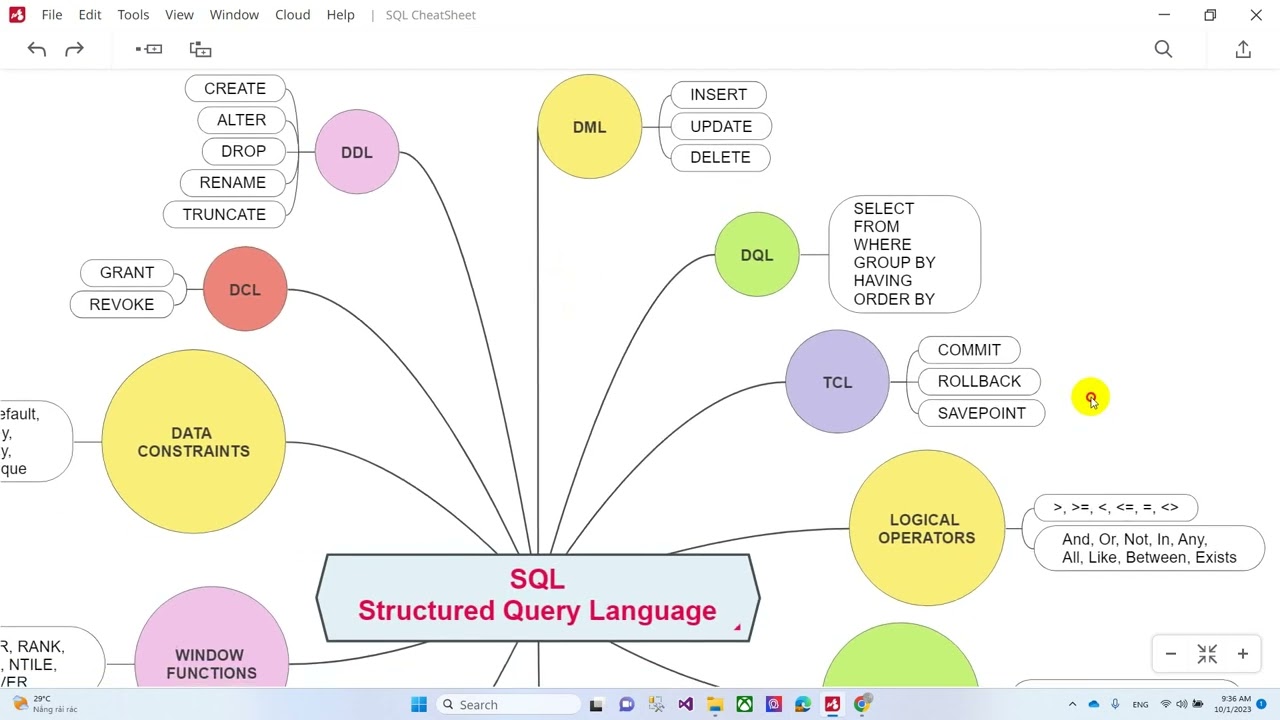Viewport: 1280px width, 720px height.
Task: Click the ALTER subtopic
Action: (241, 120)
